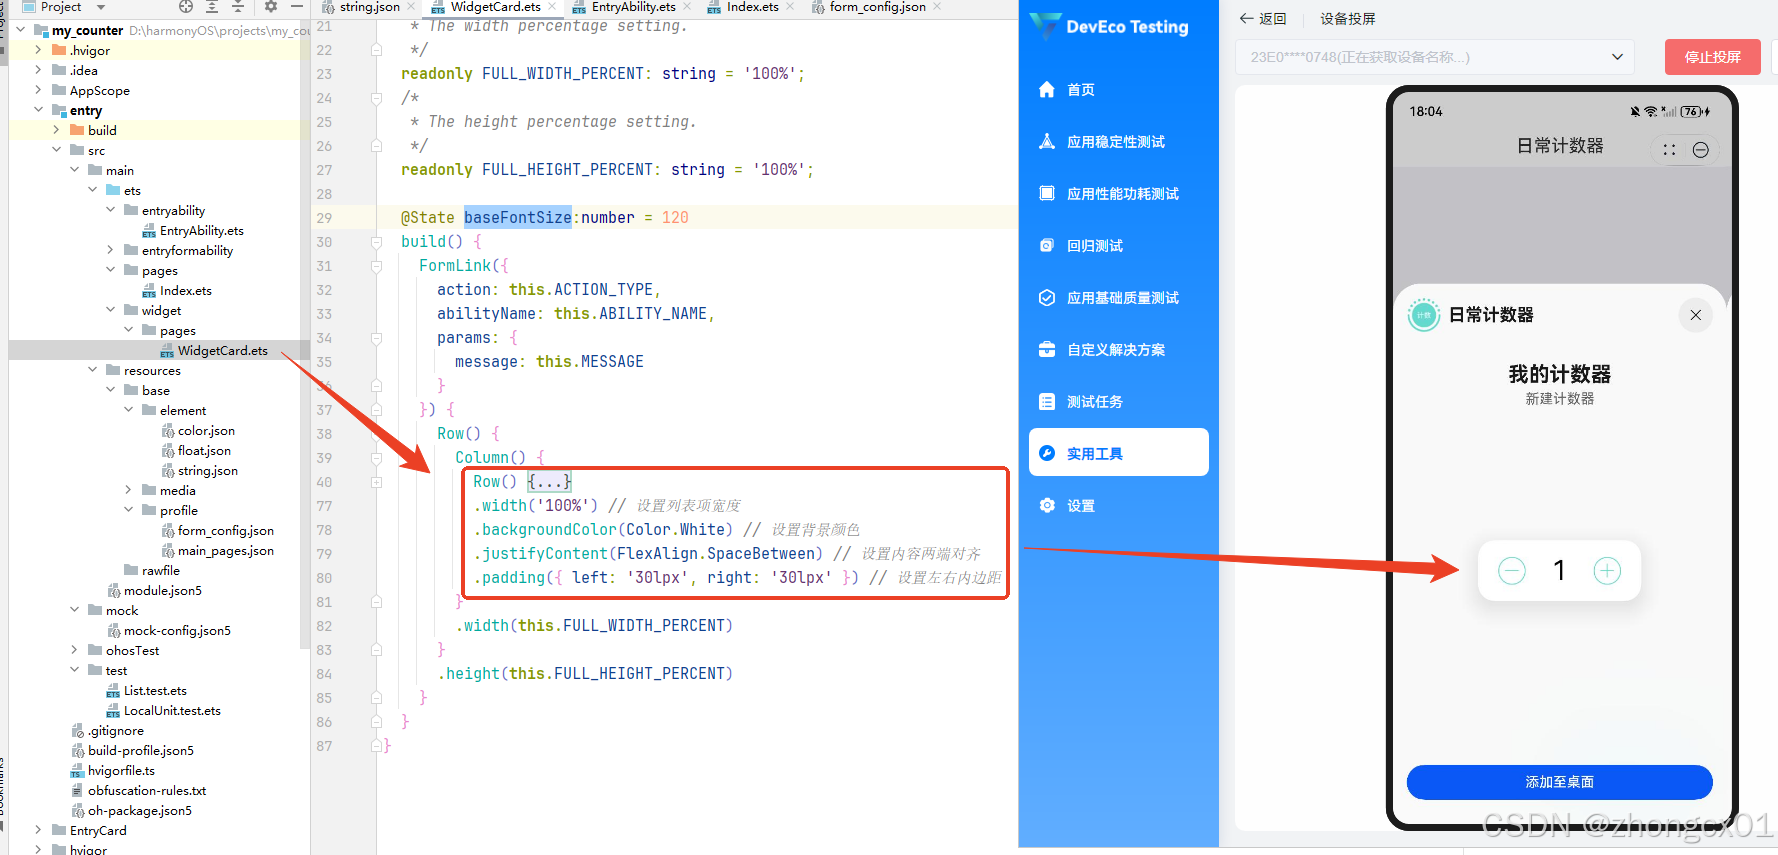Image resolution: width=1778 pixels, height=855 pixels.
Task: Open LocalUnit.test.ets file
Action: [172, 711]
